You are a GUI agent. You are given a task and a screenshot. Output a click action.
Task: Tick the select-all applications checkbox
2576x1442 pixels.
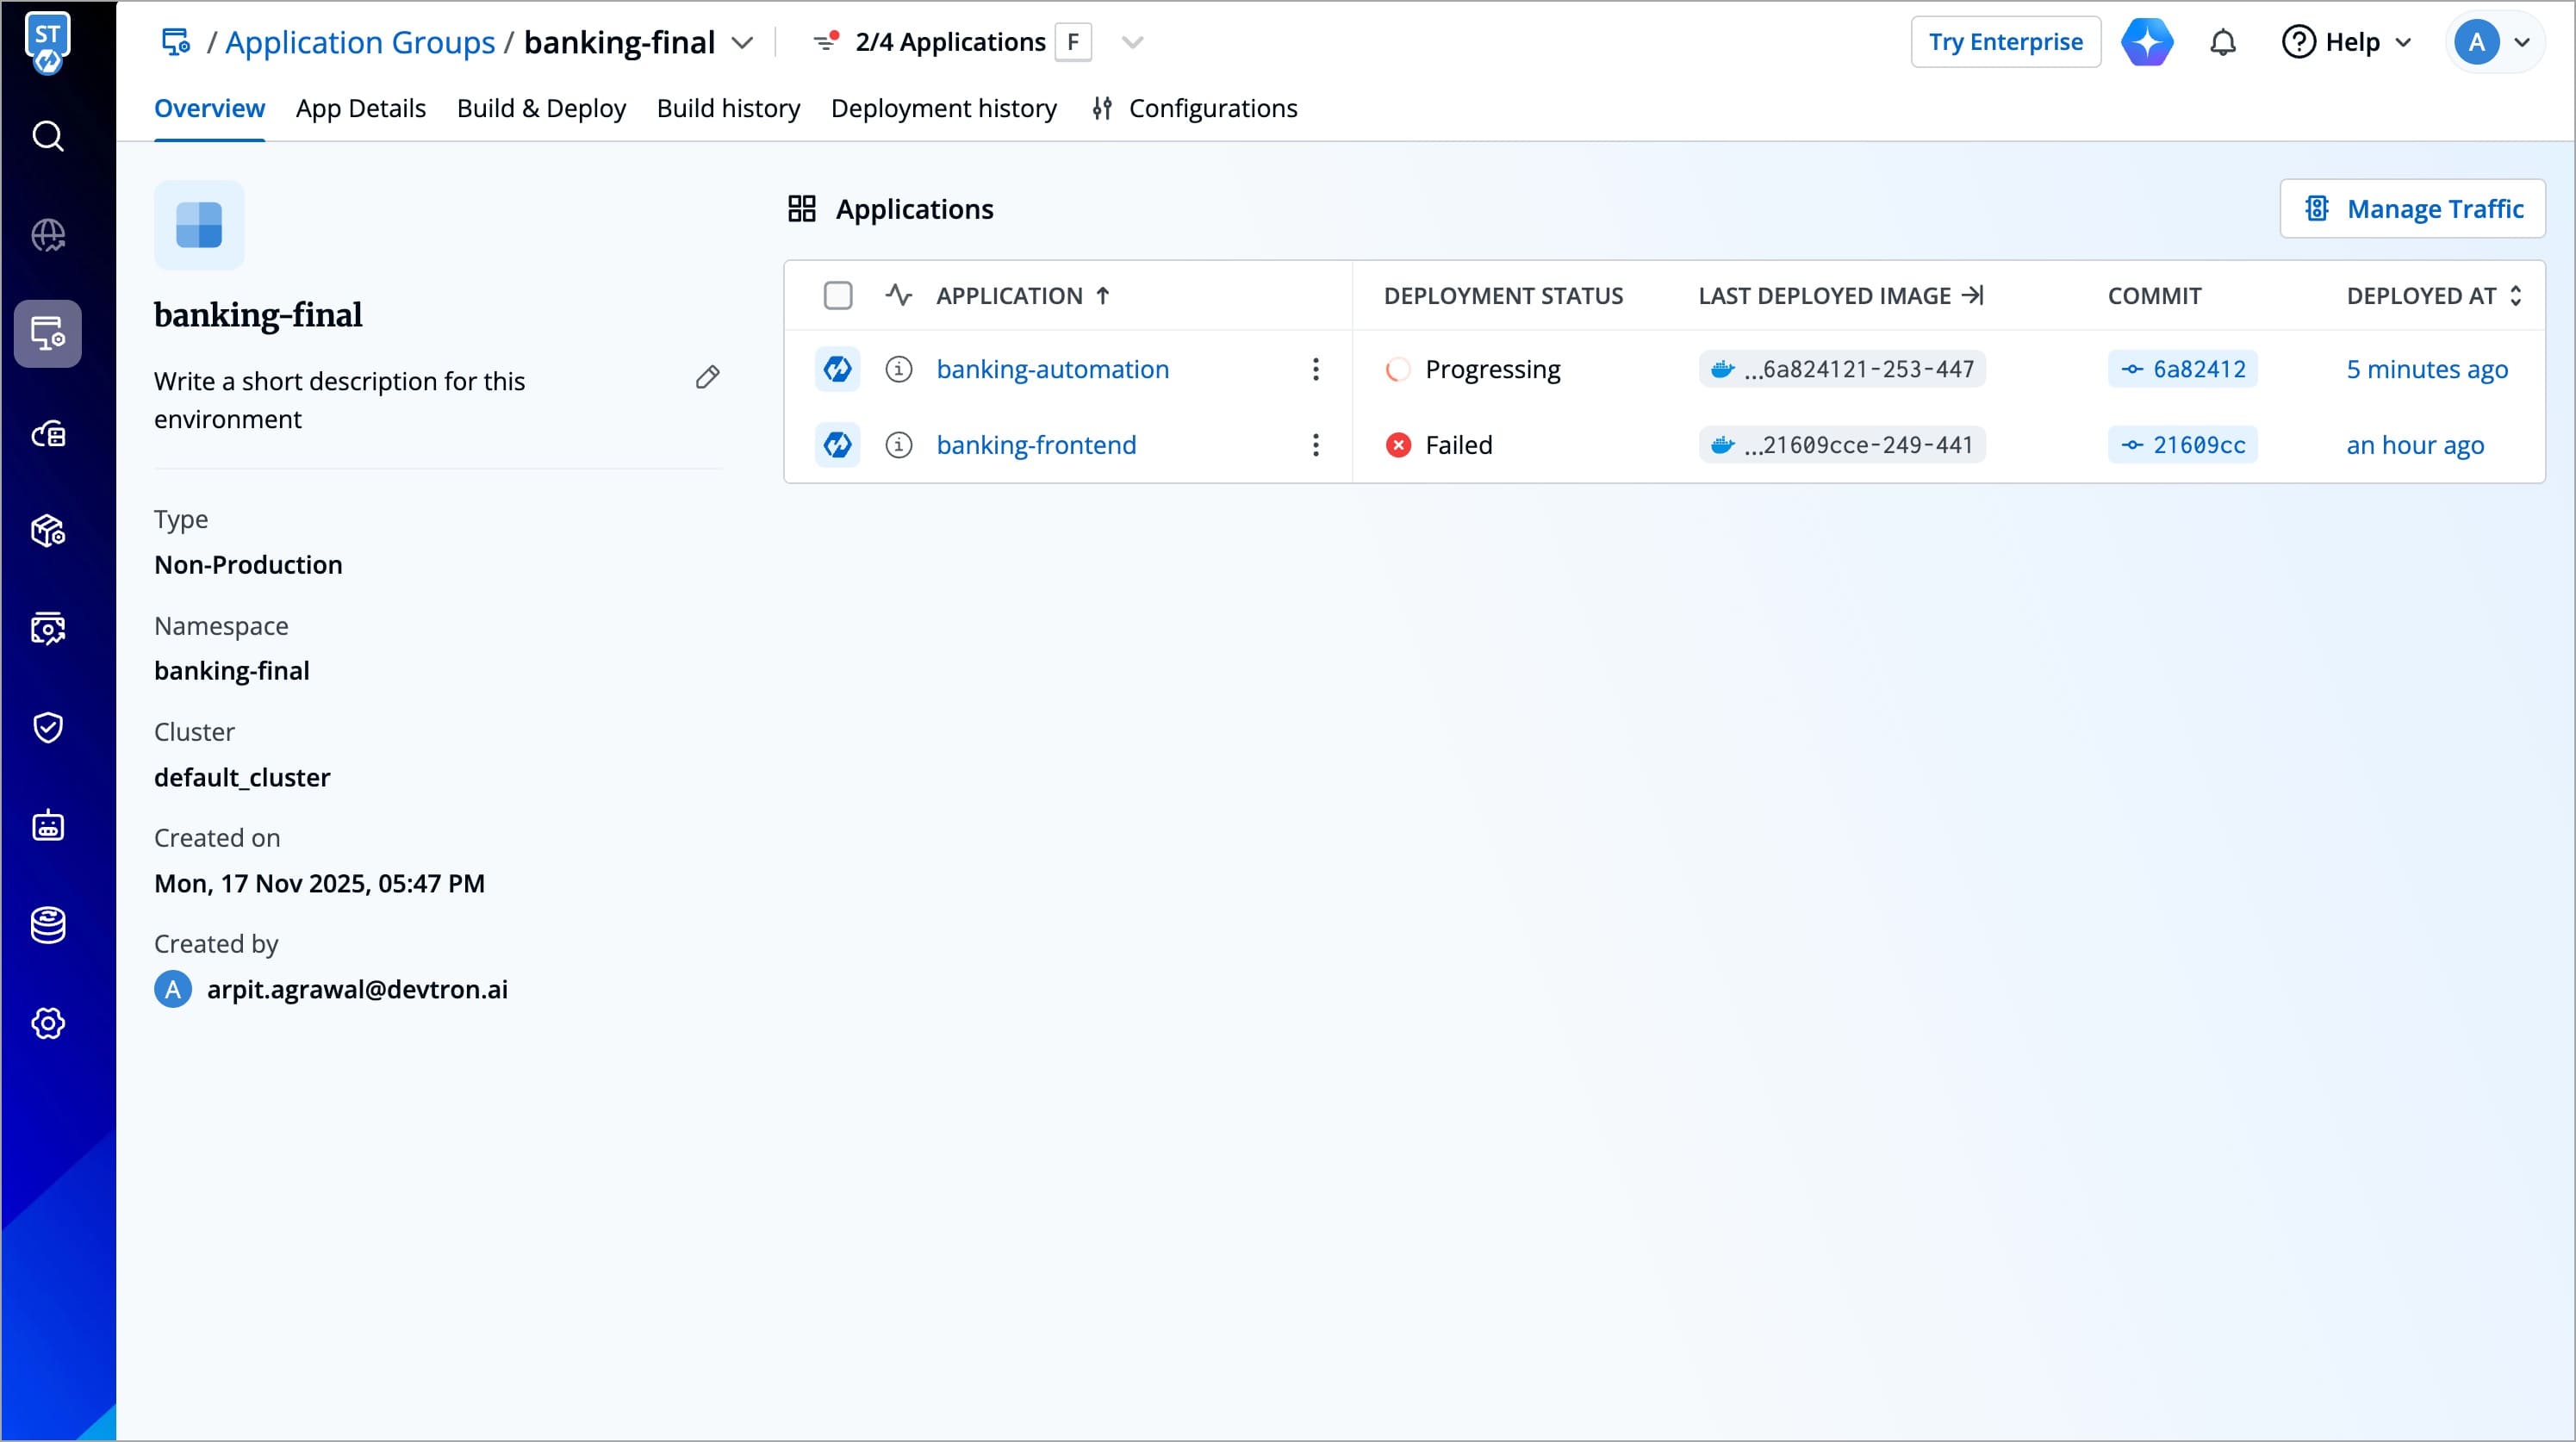pyautogui.click(x=837, y=296)
